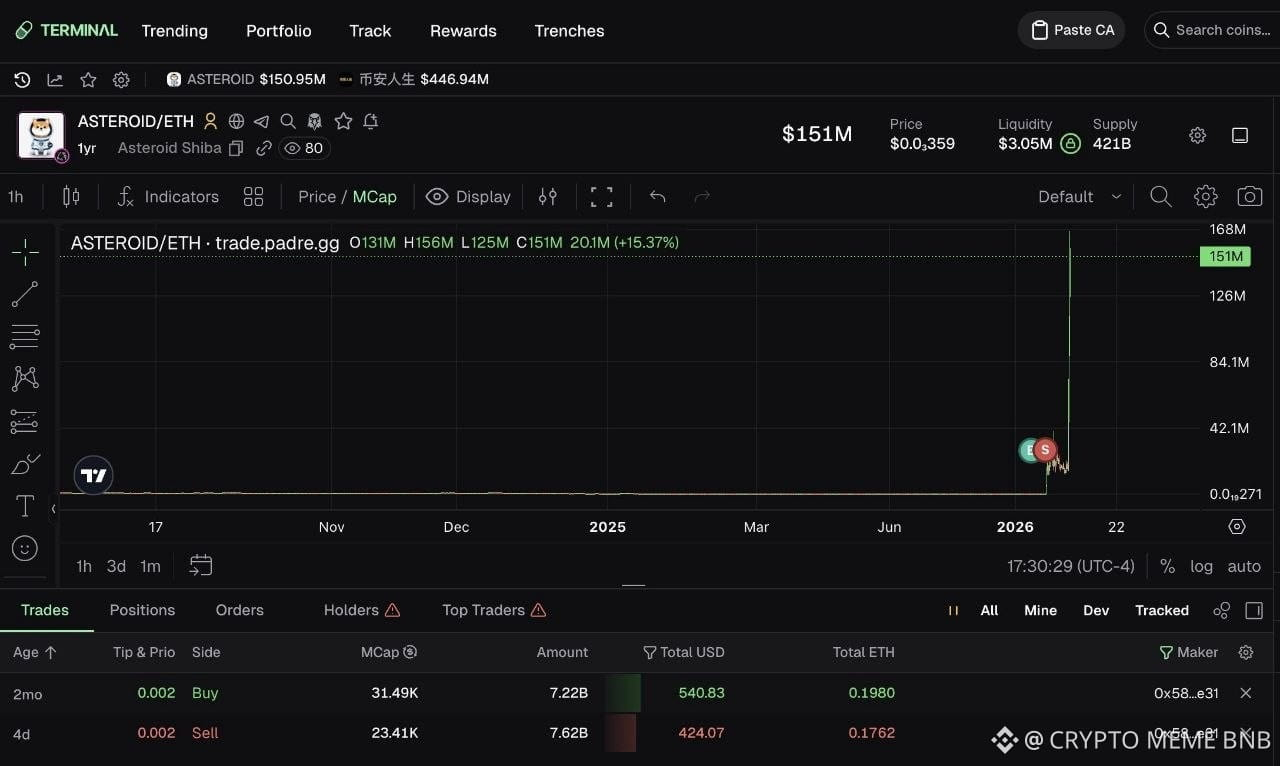Select the text annotation tool
Viewport: 1280px width, 766px height.
pyautogui.click(x=25, y=506)
